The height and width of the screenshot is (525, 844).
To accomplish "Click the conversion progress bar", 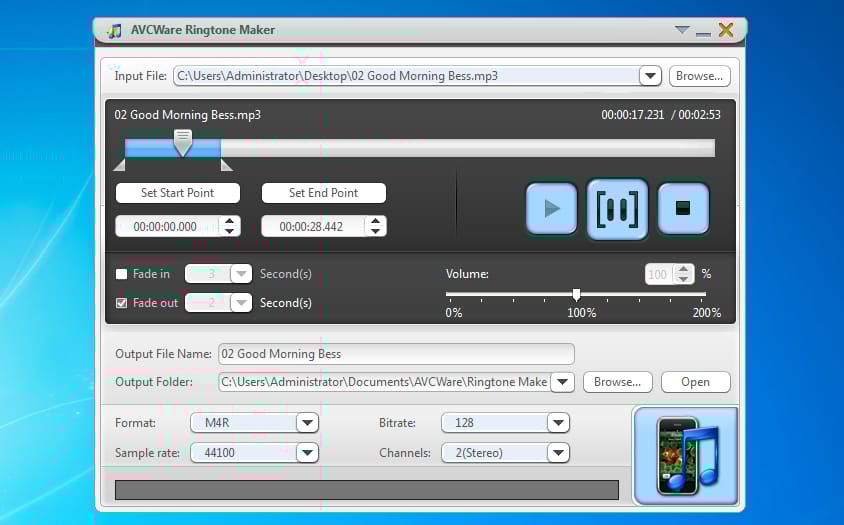I will tap(367, 490).
